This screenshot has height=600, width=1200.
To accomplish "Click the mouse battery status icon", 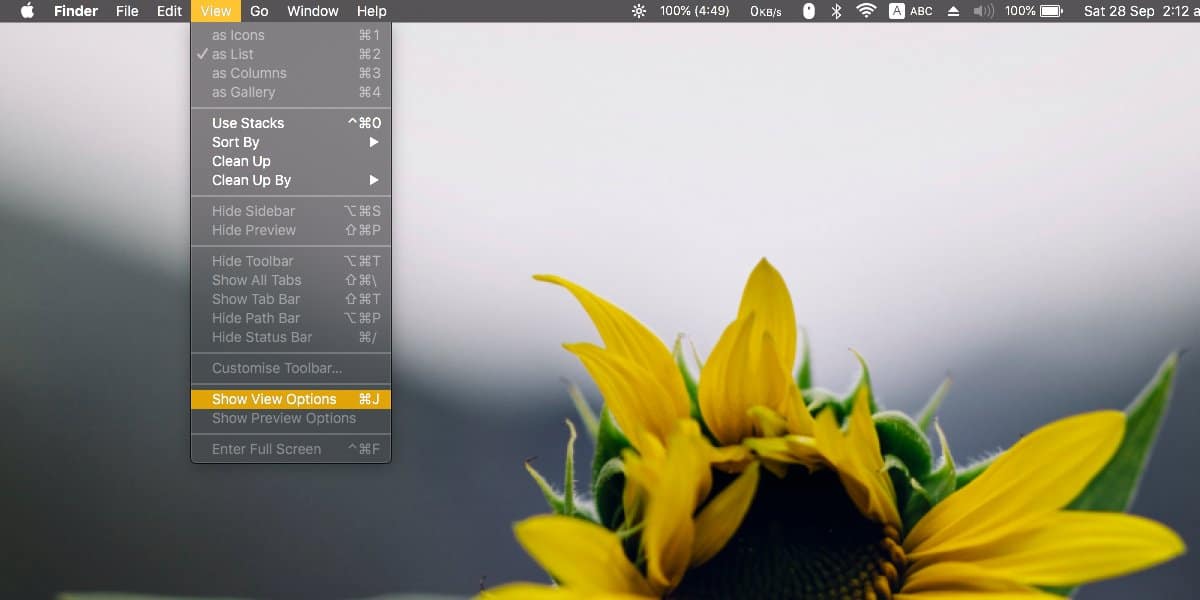I will (x=808, y=11).
